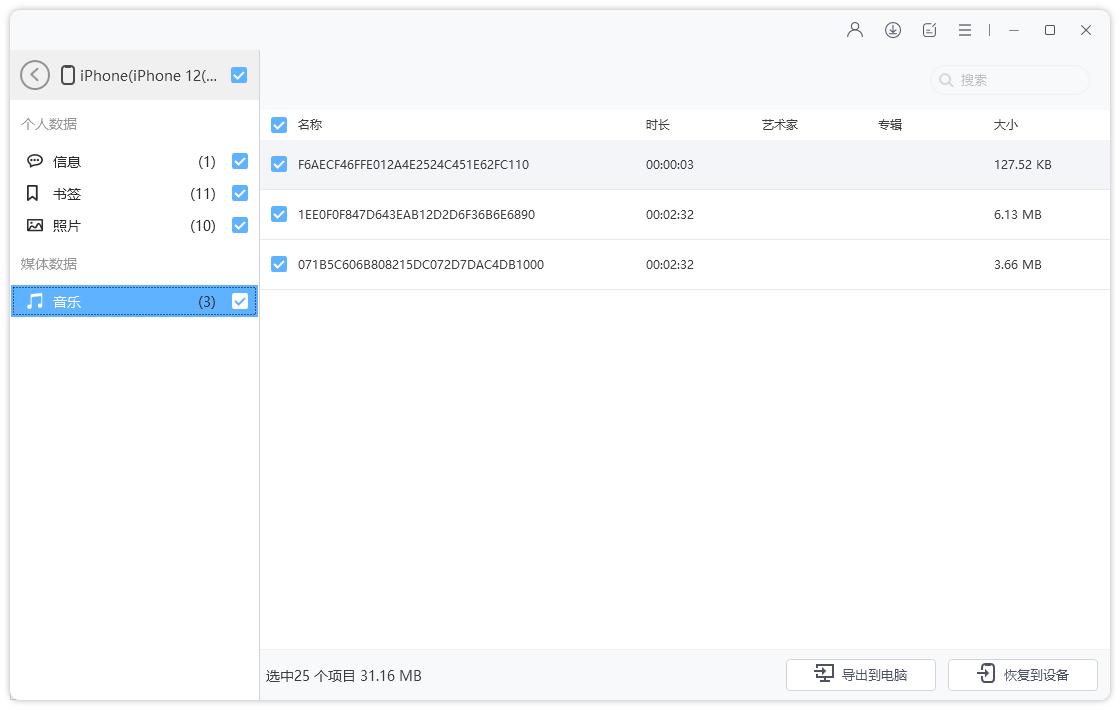Select the 信息 messages icon in sidebar
The image size is (1120, 710).
[x=35, y=161]
